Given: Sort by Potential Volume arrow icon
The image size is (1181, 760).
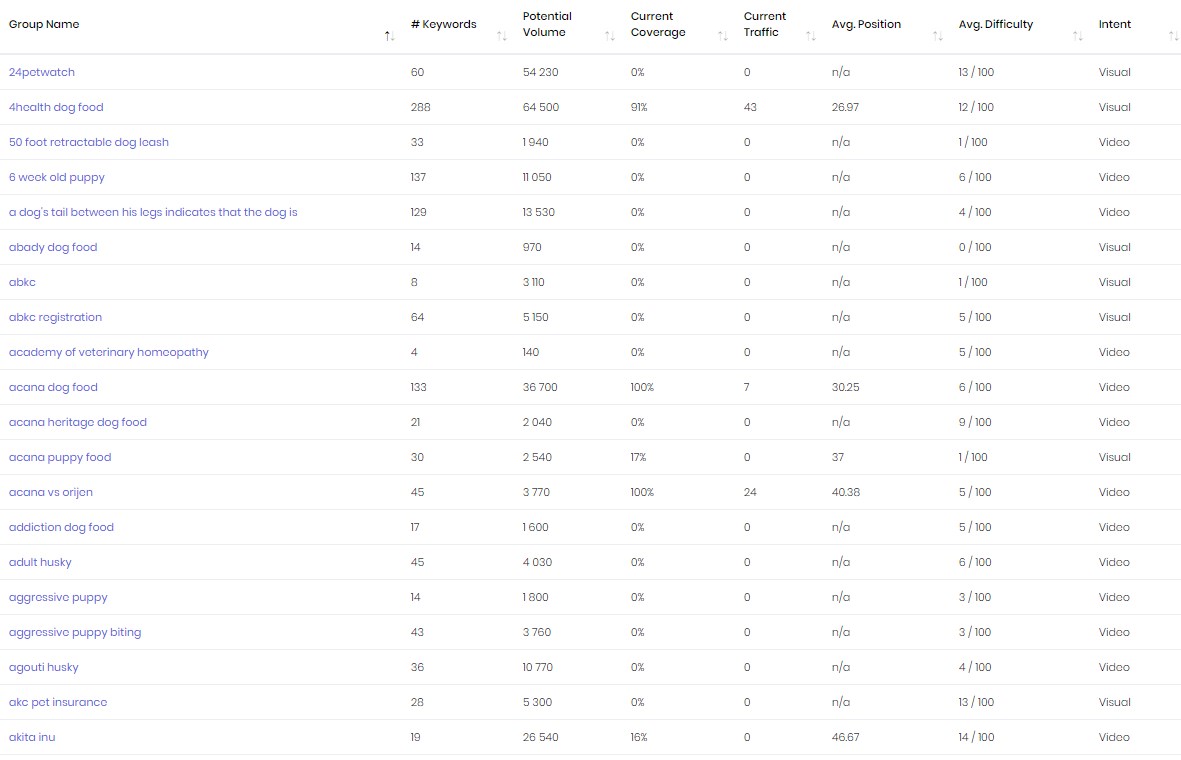Looking at the screenshot, I should (x=610, y=35).
